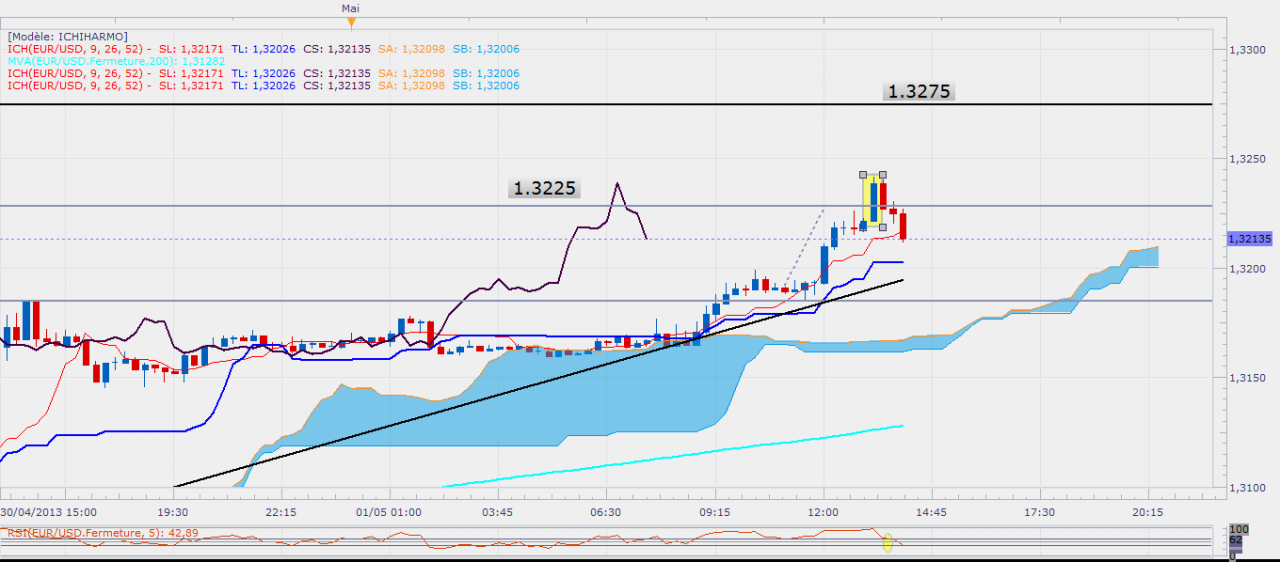Select the cyan MVA(EUR/USD.Fermeture,200) legend row
The height and width of the screenshot is (562, 1280).
(x=117, y=61)
